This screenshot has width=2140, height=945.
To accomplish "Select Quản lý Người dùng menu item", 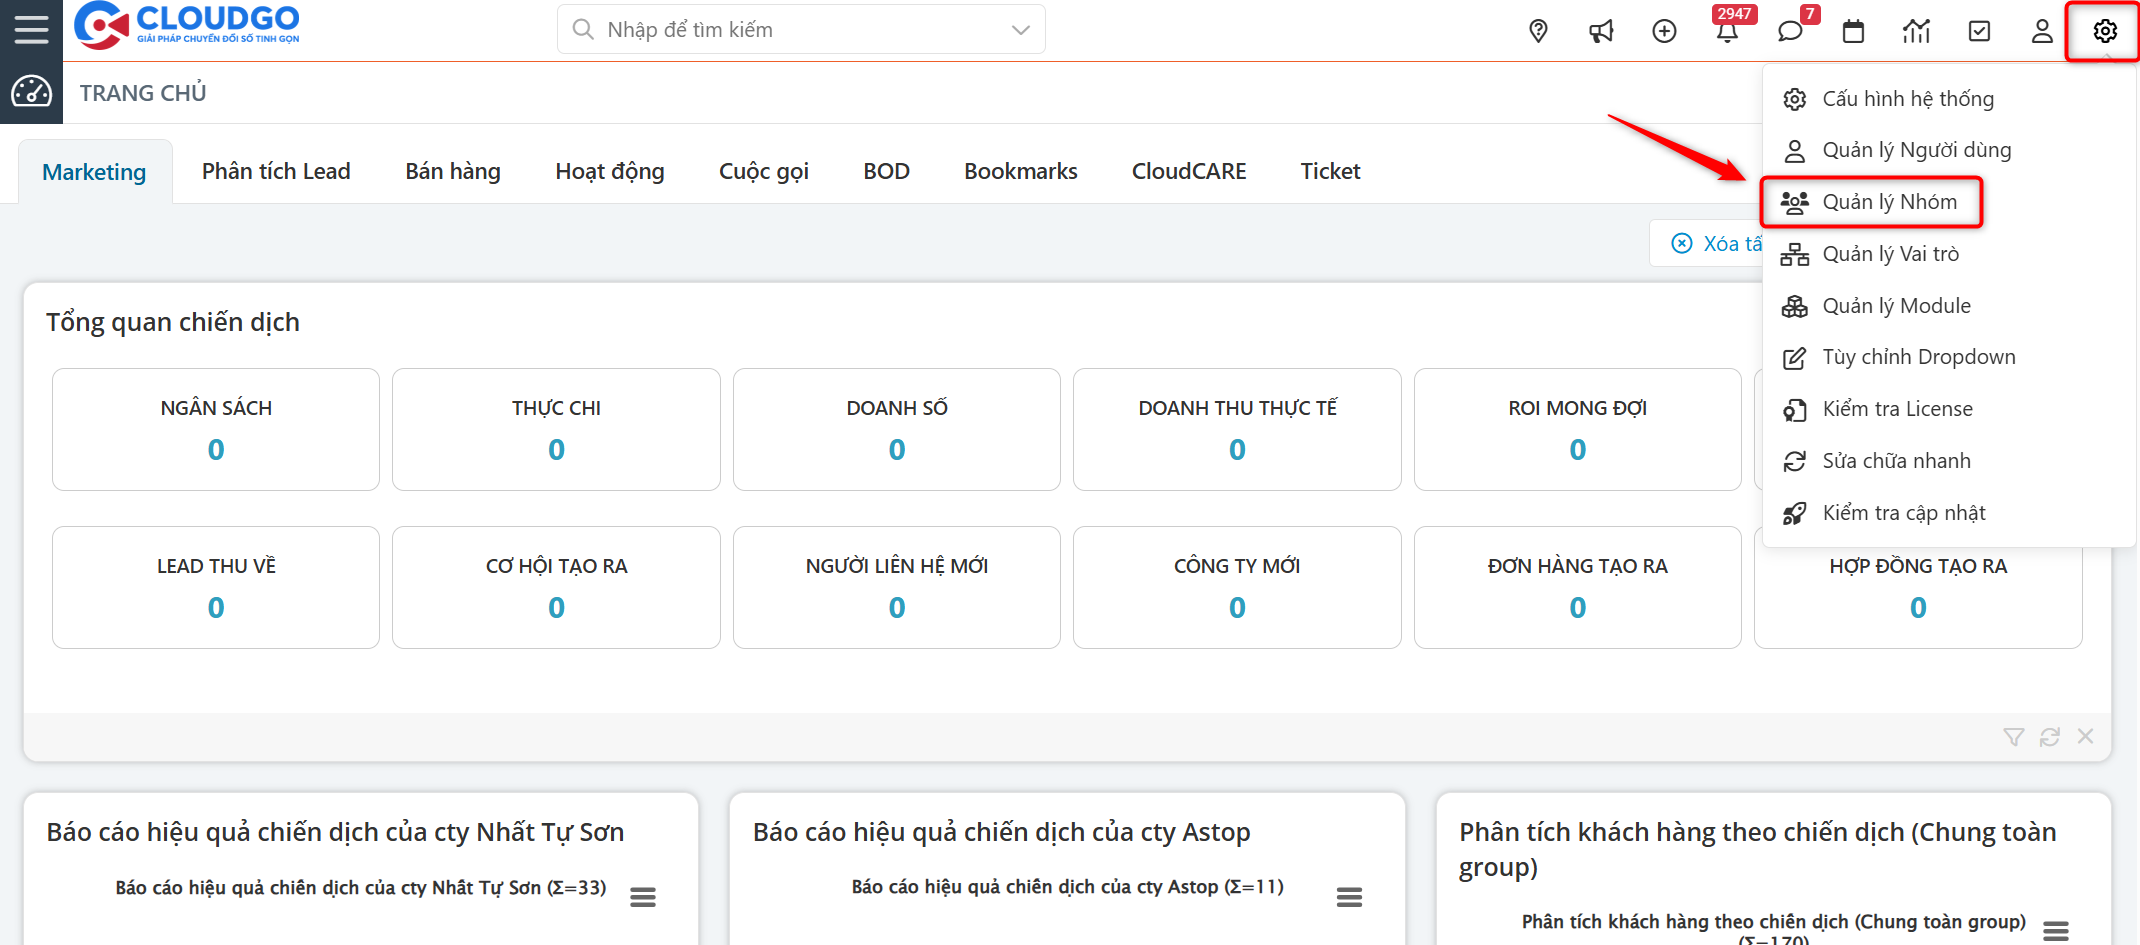I will coord(1915,150).
